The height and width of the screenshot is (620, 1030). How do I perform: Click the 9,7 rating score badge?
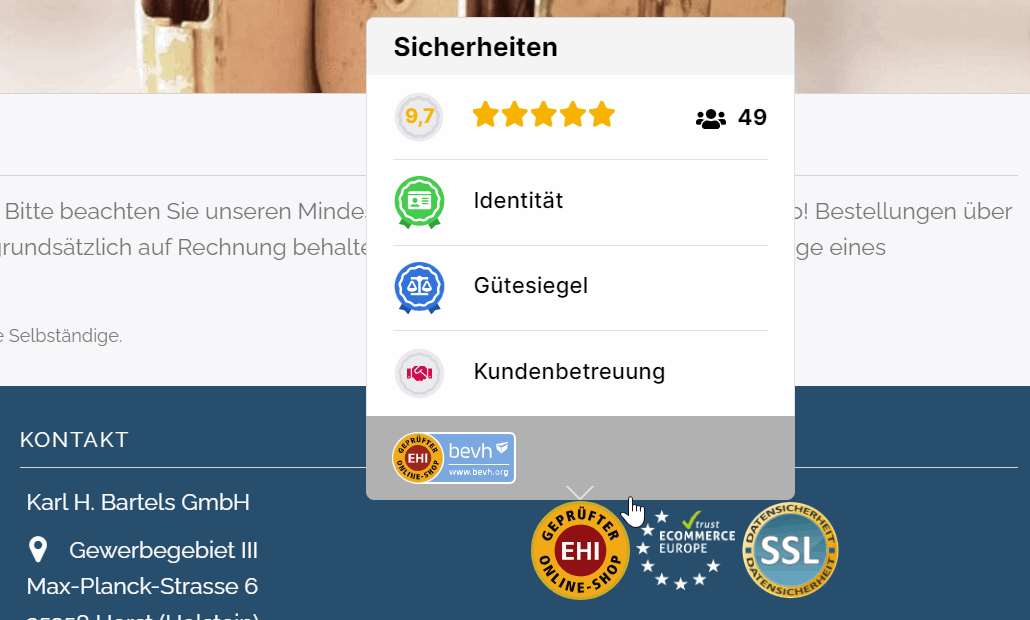(418, 117)
